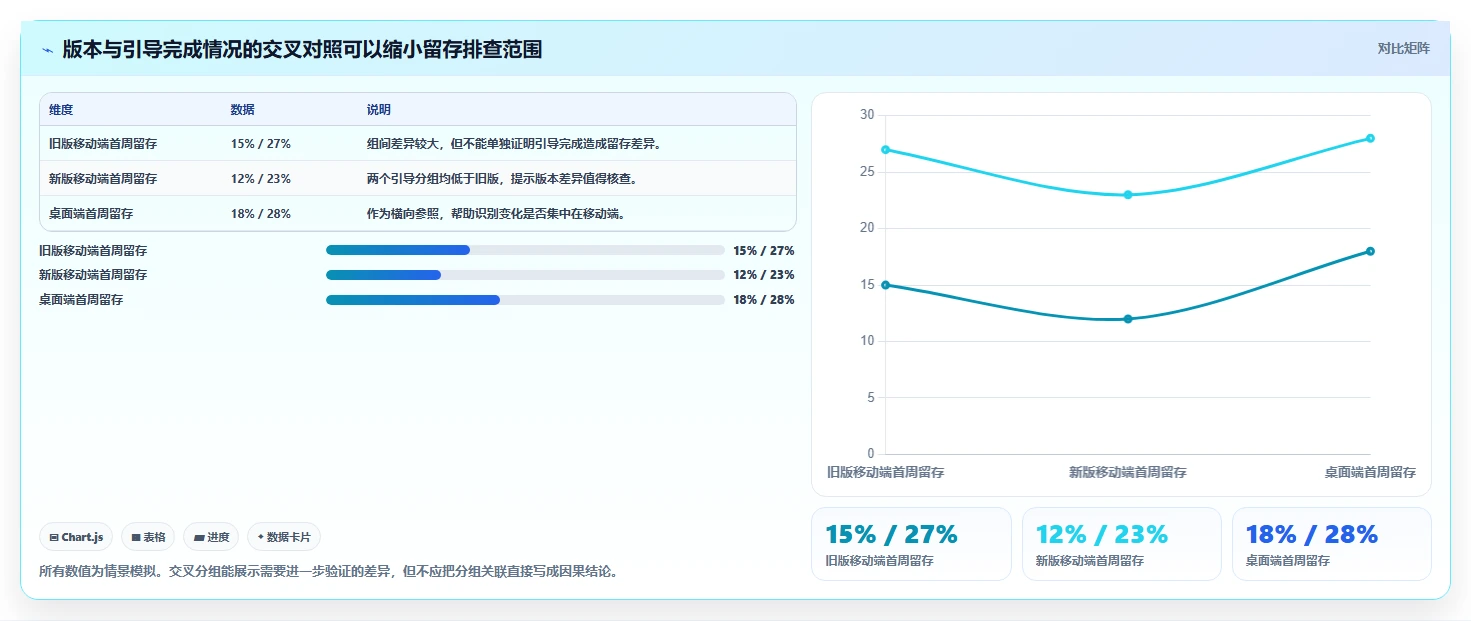Screen dimensions: 1471x621
Task: Click the upper line point at 旧版移动端
Action: click(x=885, y=149)
